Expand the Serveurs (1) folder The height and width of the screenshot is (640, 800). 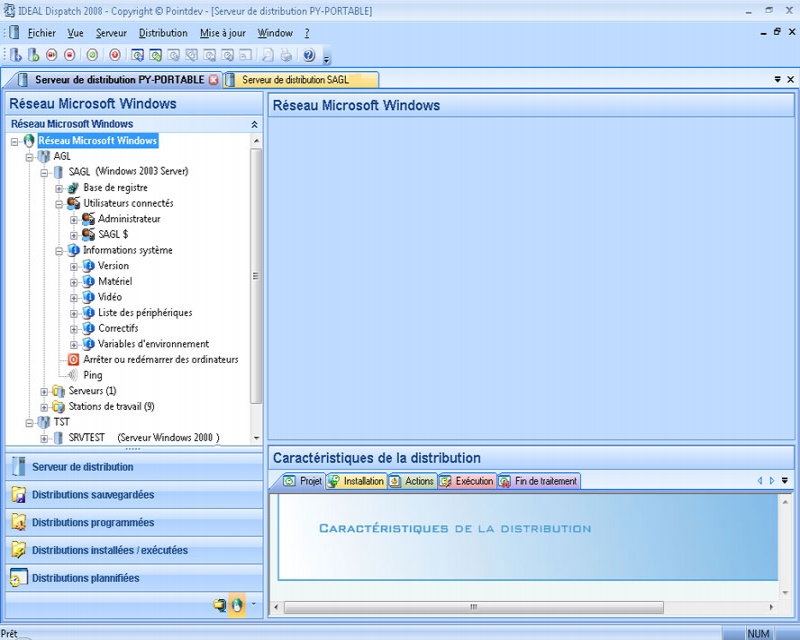click(x=44, y=392)
